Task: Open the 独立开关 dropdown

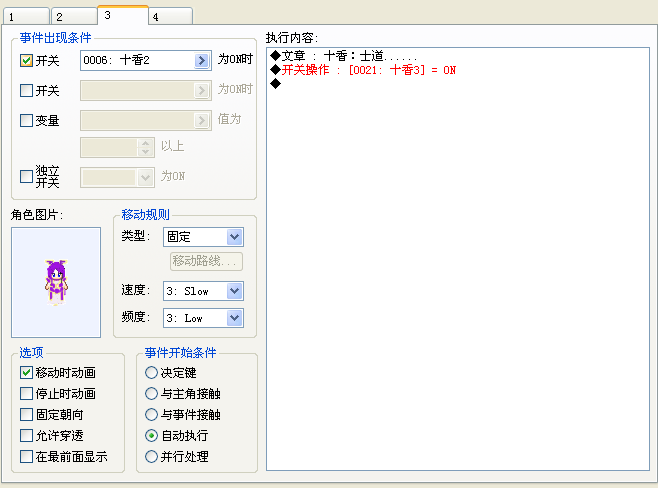Action: point(145,177)
